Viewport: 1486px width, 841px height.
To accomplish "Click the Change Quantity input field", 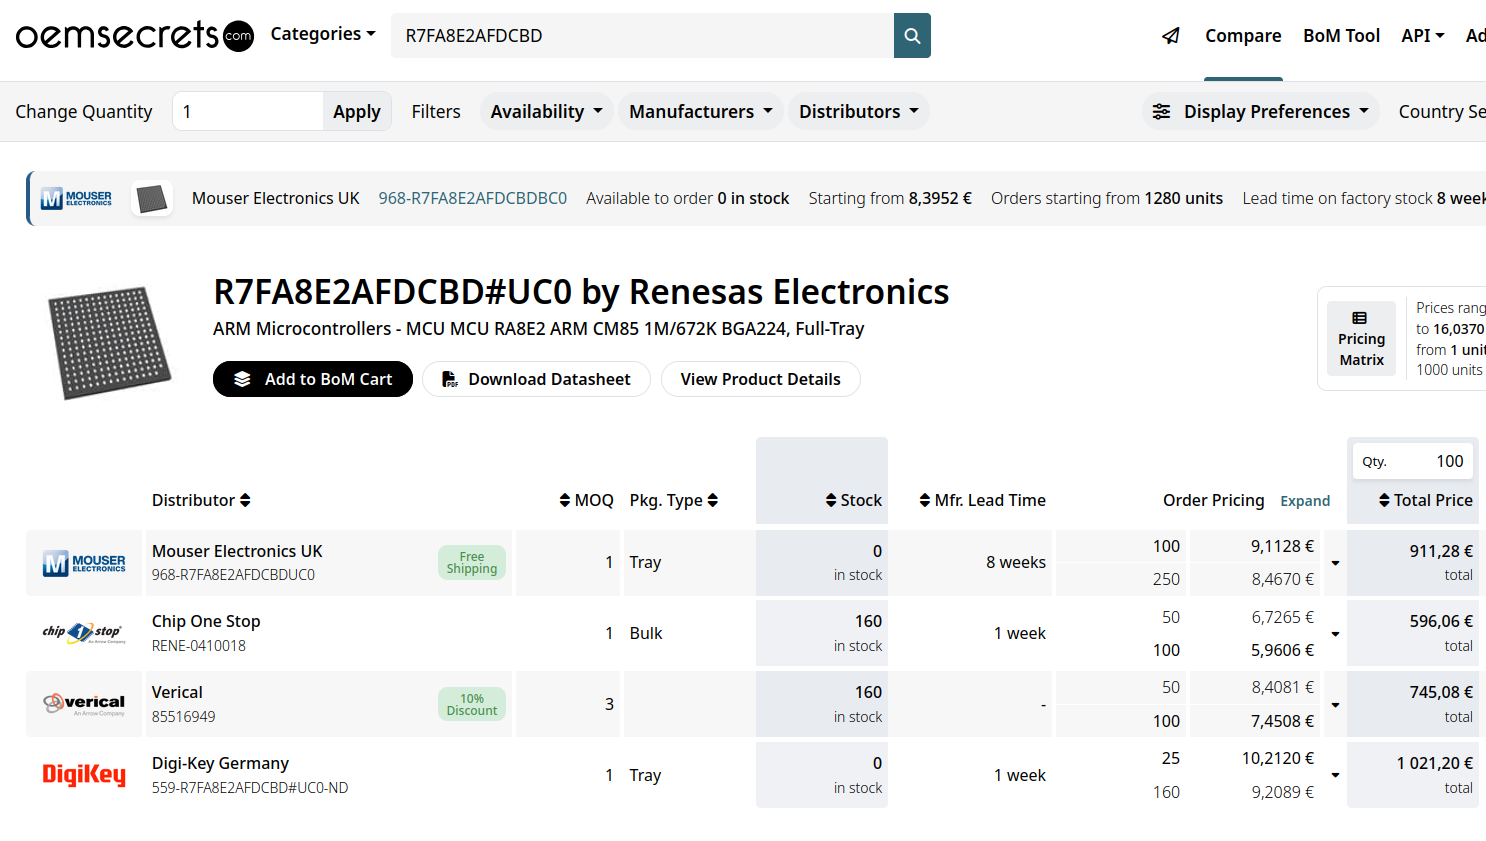I will 248,111.
